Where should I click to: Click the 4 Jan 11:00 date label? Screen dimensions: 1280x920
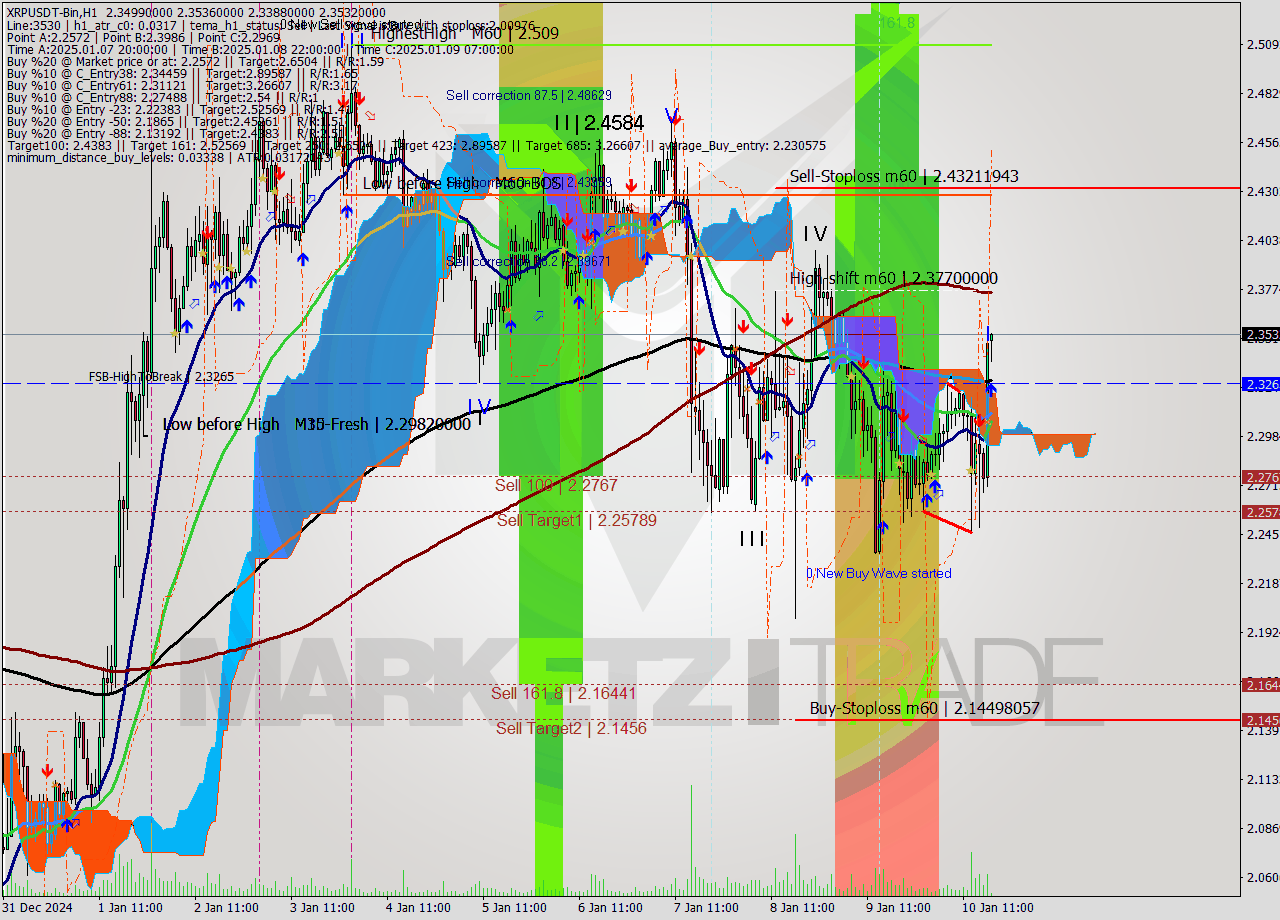pos(418,908)
